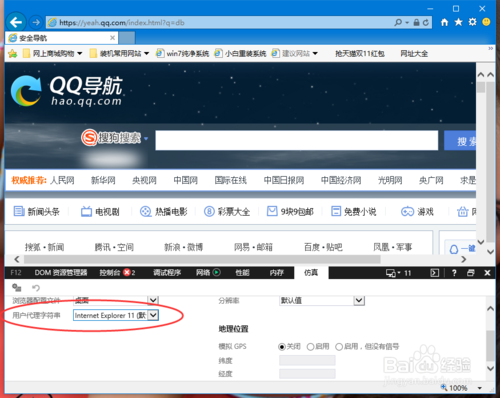Select 启用，但没有信号 radio option
This screenshot has height=398, width=500.
tap(339, 347)
